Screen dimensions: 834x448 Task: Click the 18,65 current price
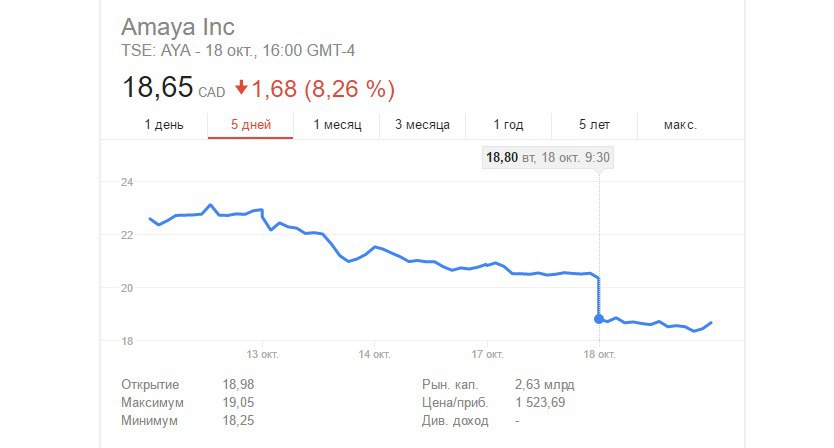click(157, 88)
